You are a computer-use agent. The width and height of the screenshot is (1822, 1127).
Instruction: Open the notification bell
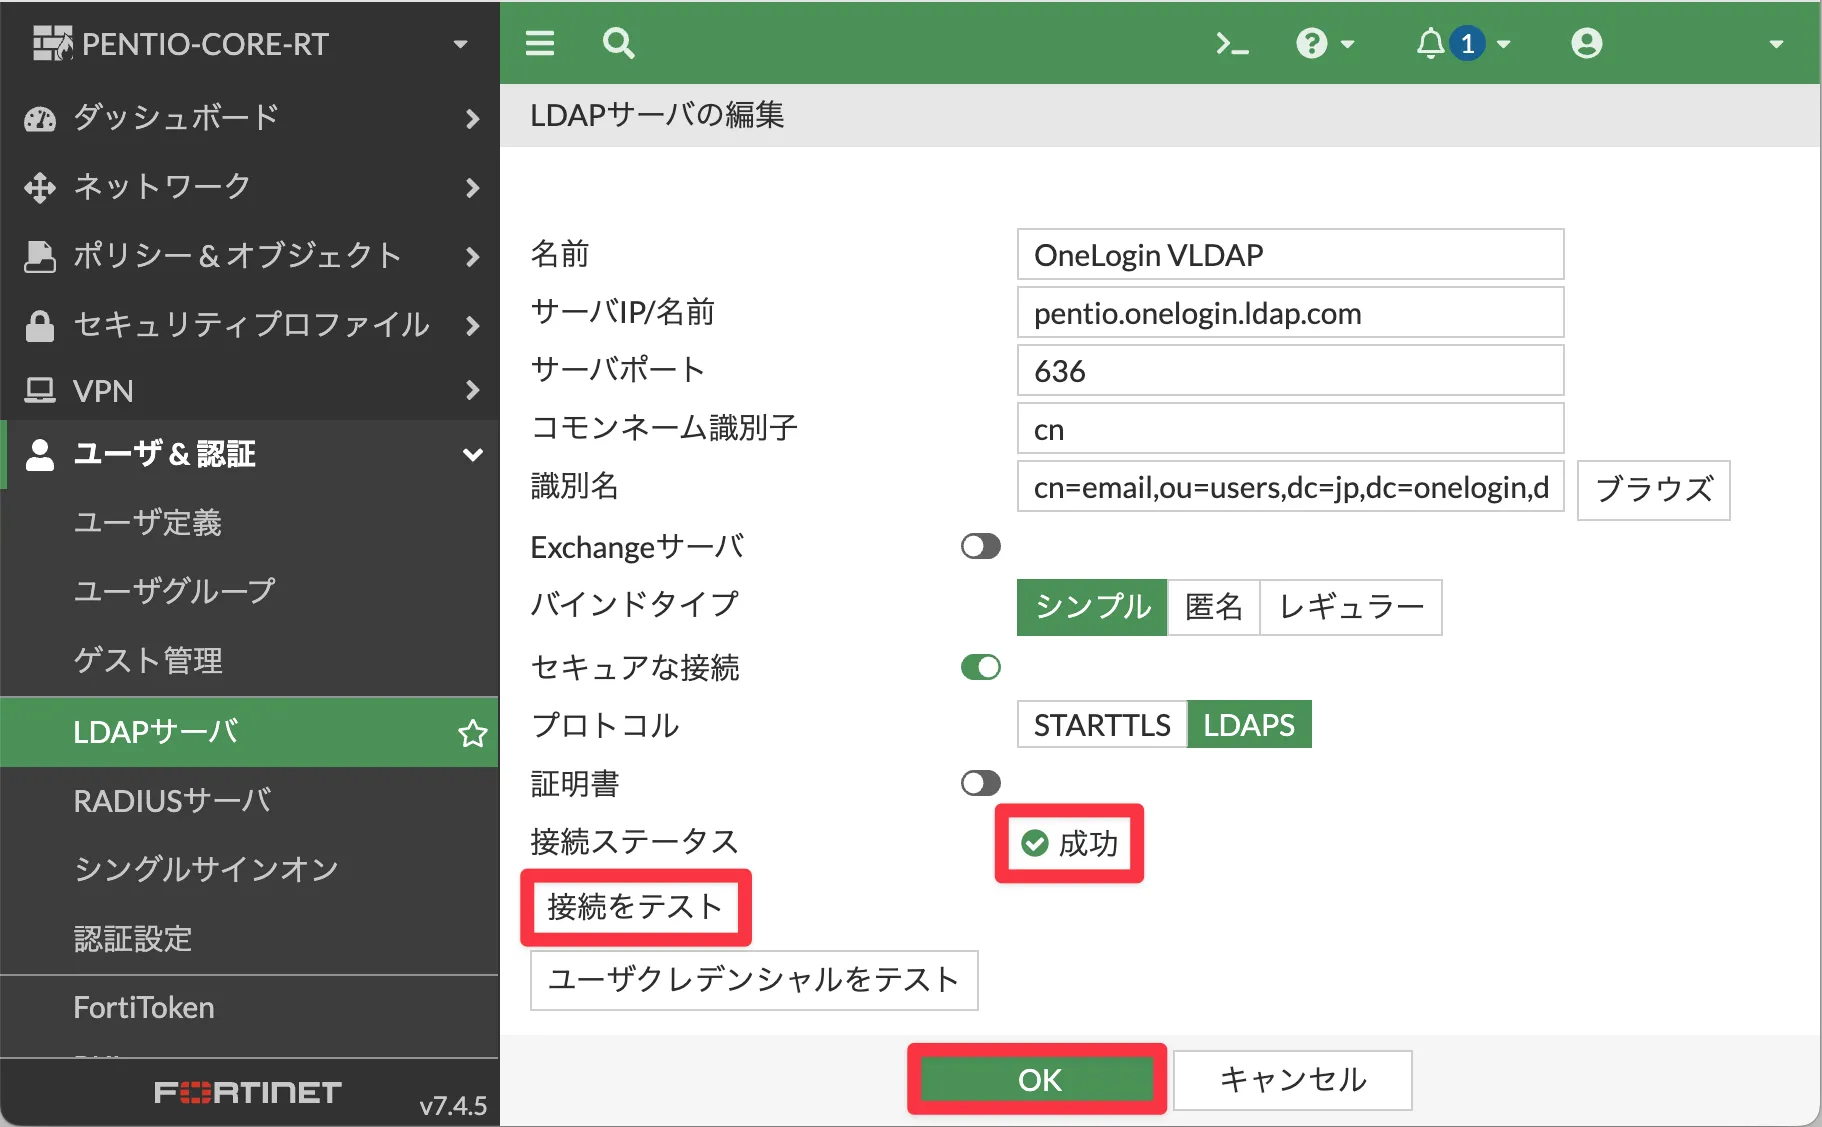pos(1430,43)
